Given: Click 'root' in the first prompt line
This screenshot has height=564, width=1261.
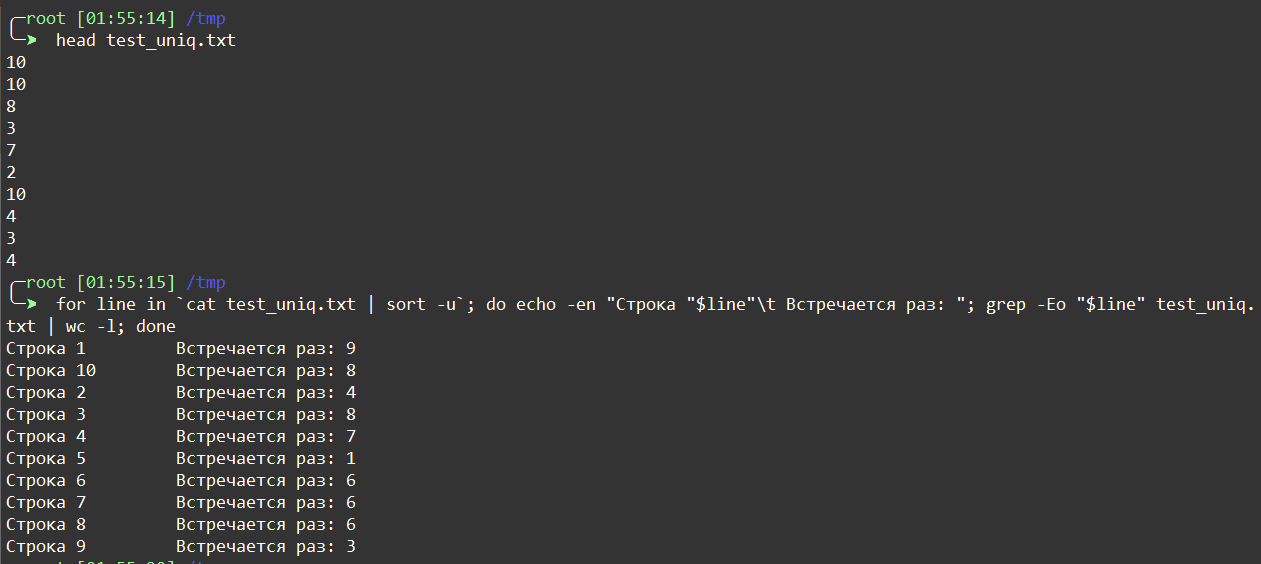Looking at the screenshot, I should click(46, 18).
